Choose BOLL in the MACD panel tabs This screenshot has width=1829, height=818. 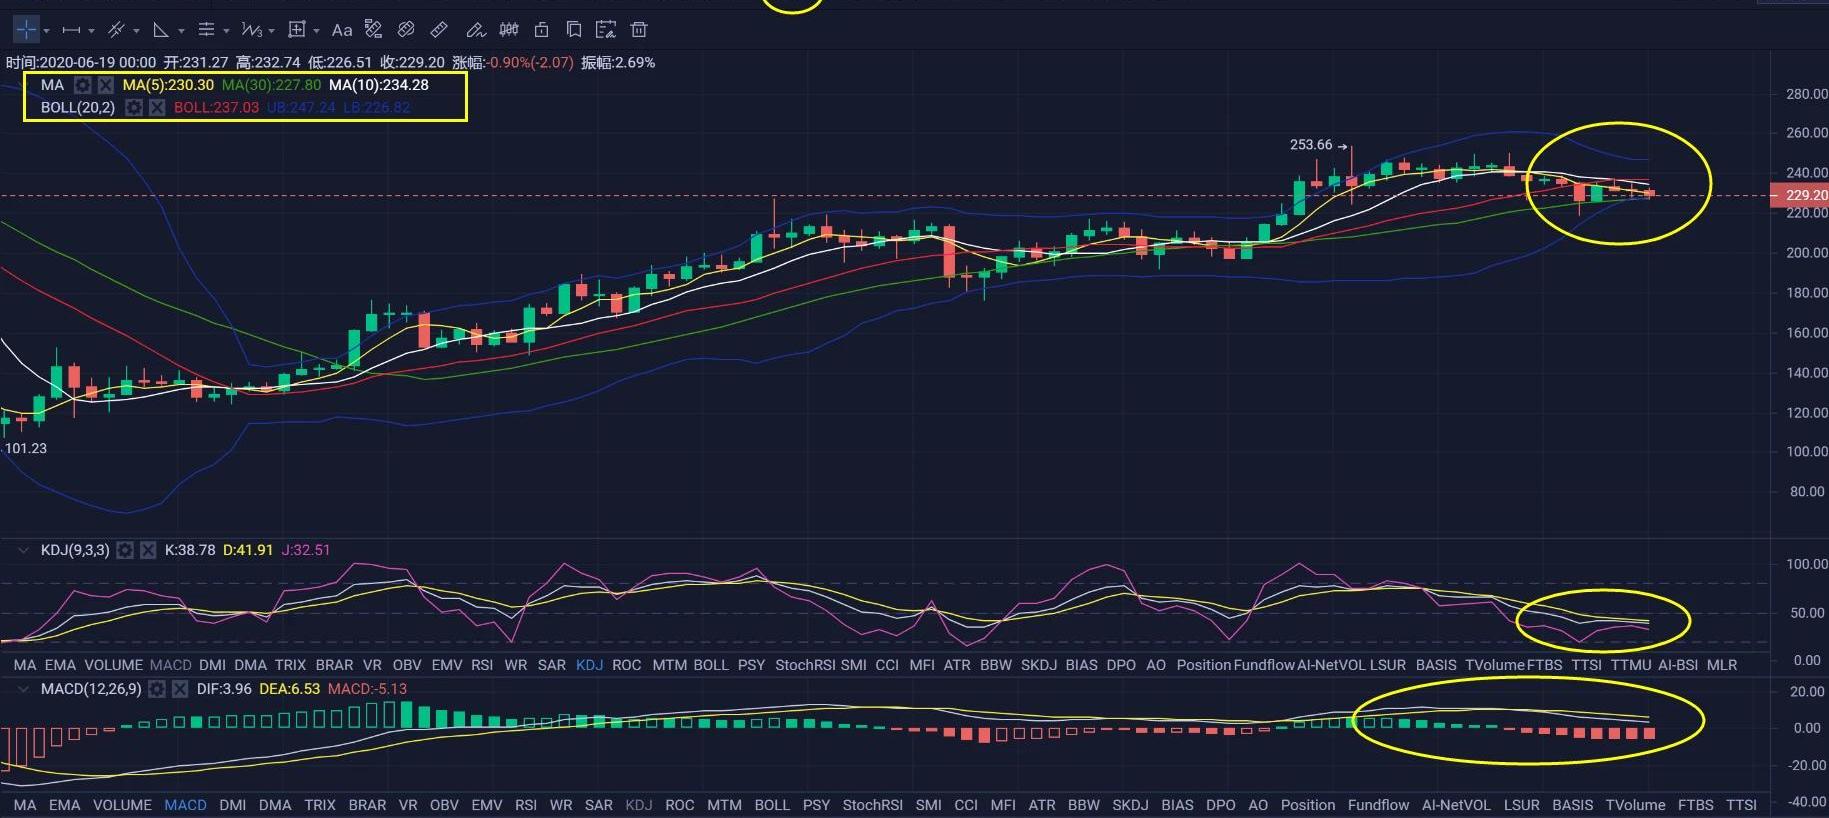tap(771, 805)
